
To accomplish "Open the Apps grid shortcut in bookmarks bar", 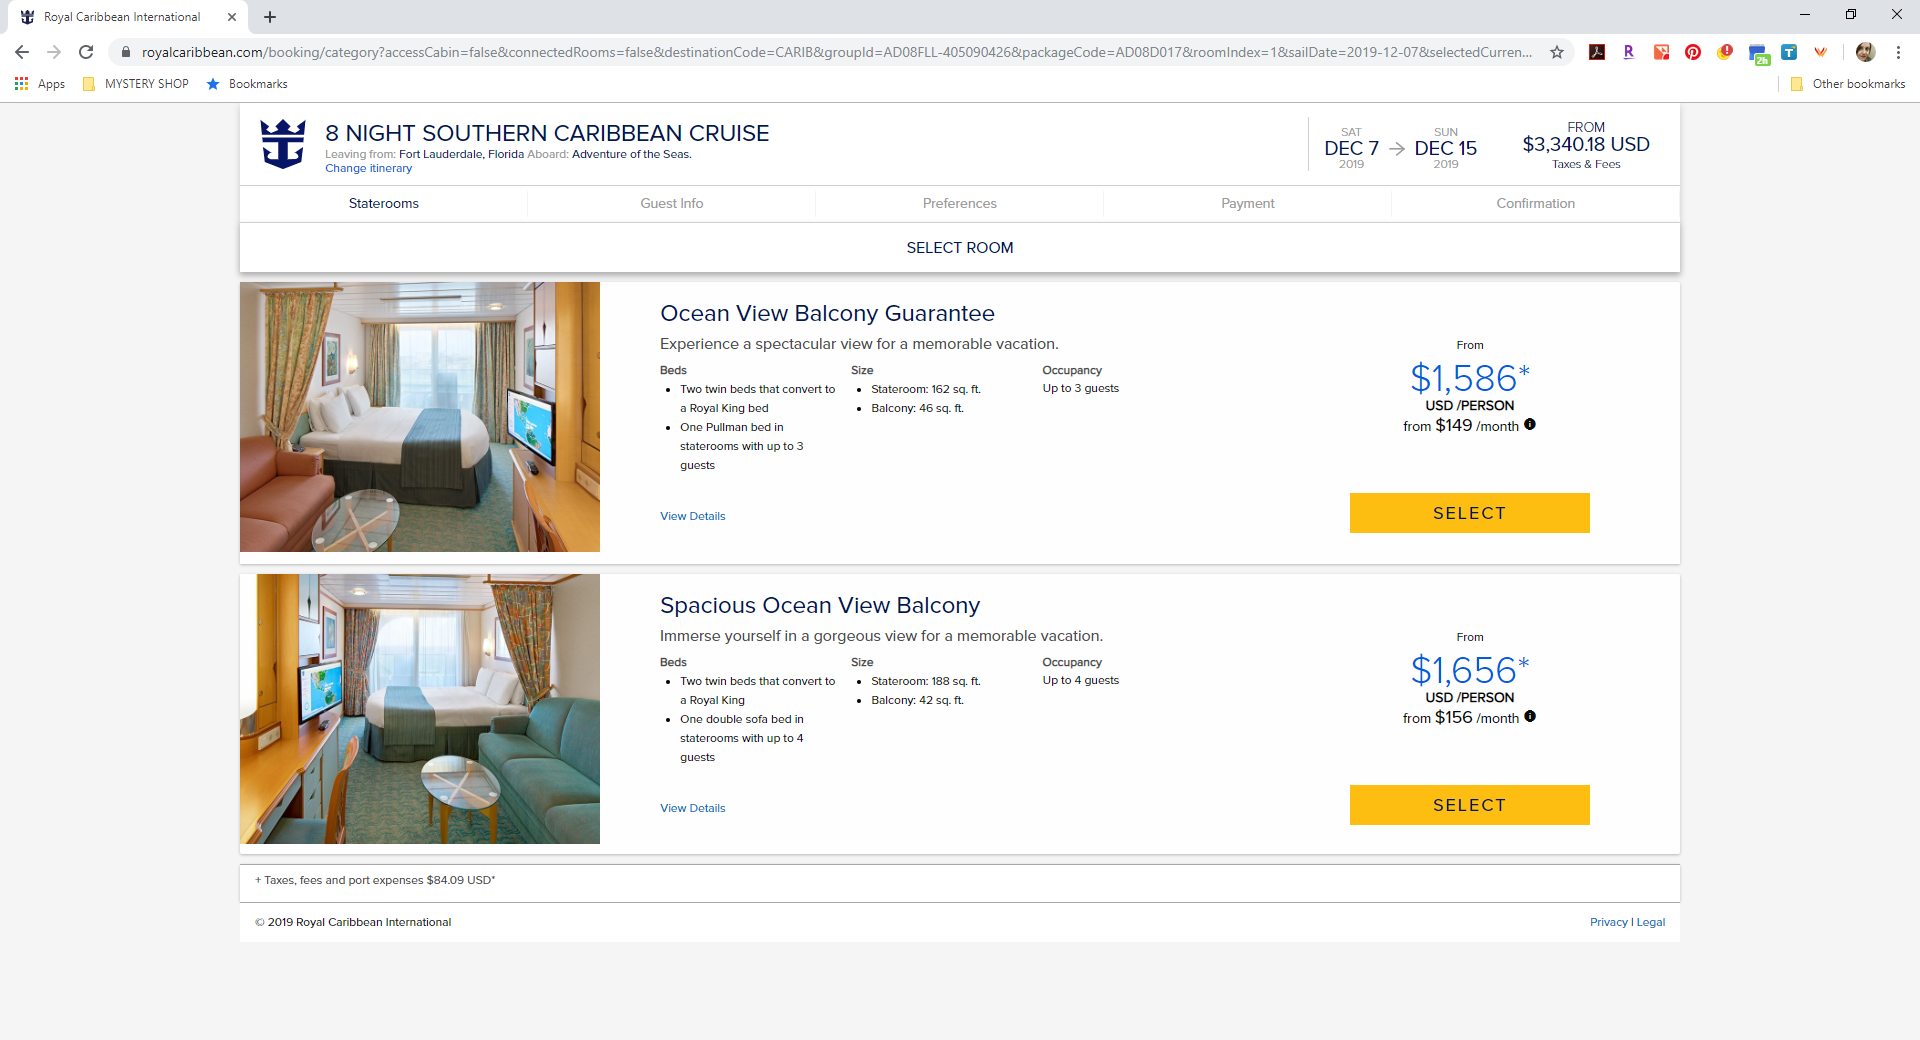I will click(x=40, y=84).
